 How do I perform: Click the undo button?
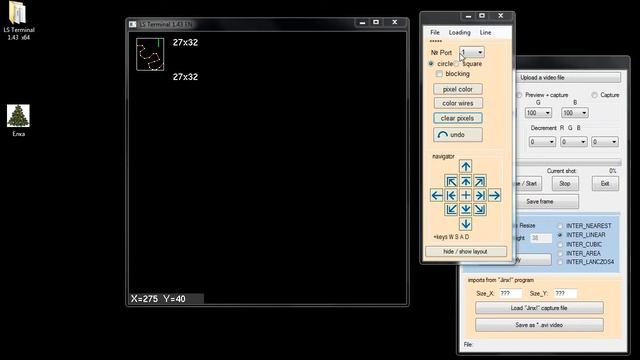pos(458,135)
